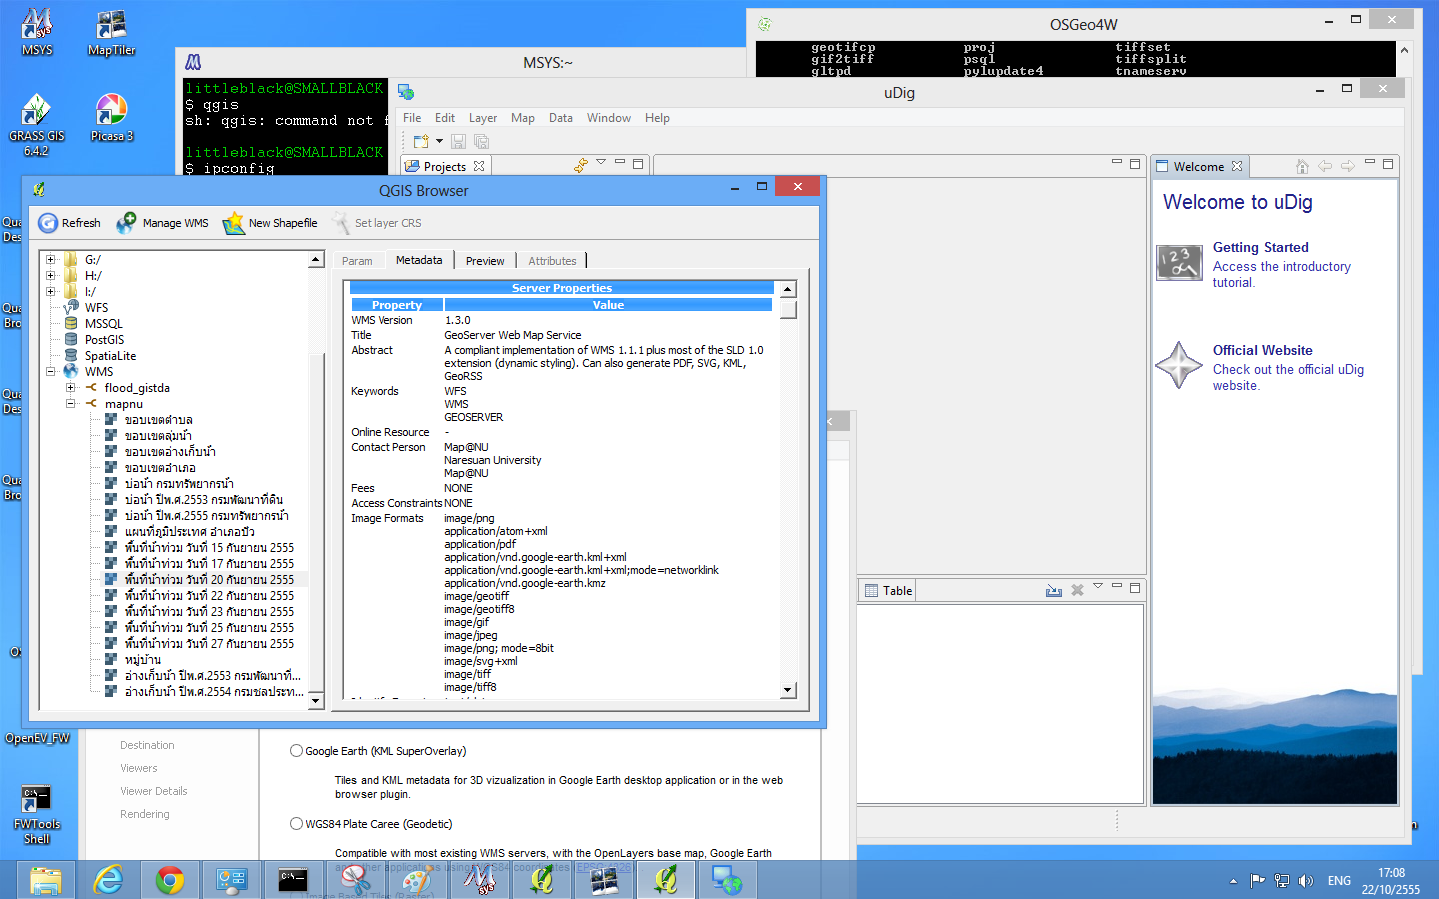
Task: Expand the I:/ drive node
Action: point(50,292)
